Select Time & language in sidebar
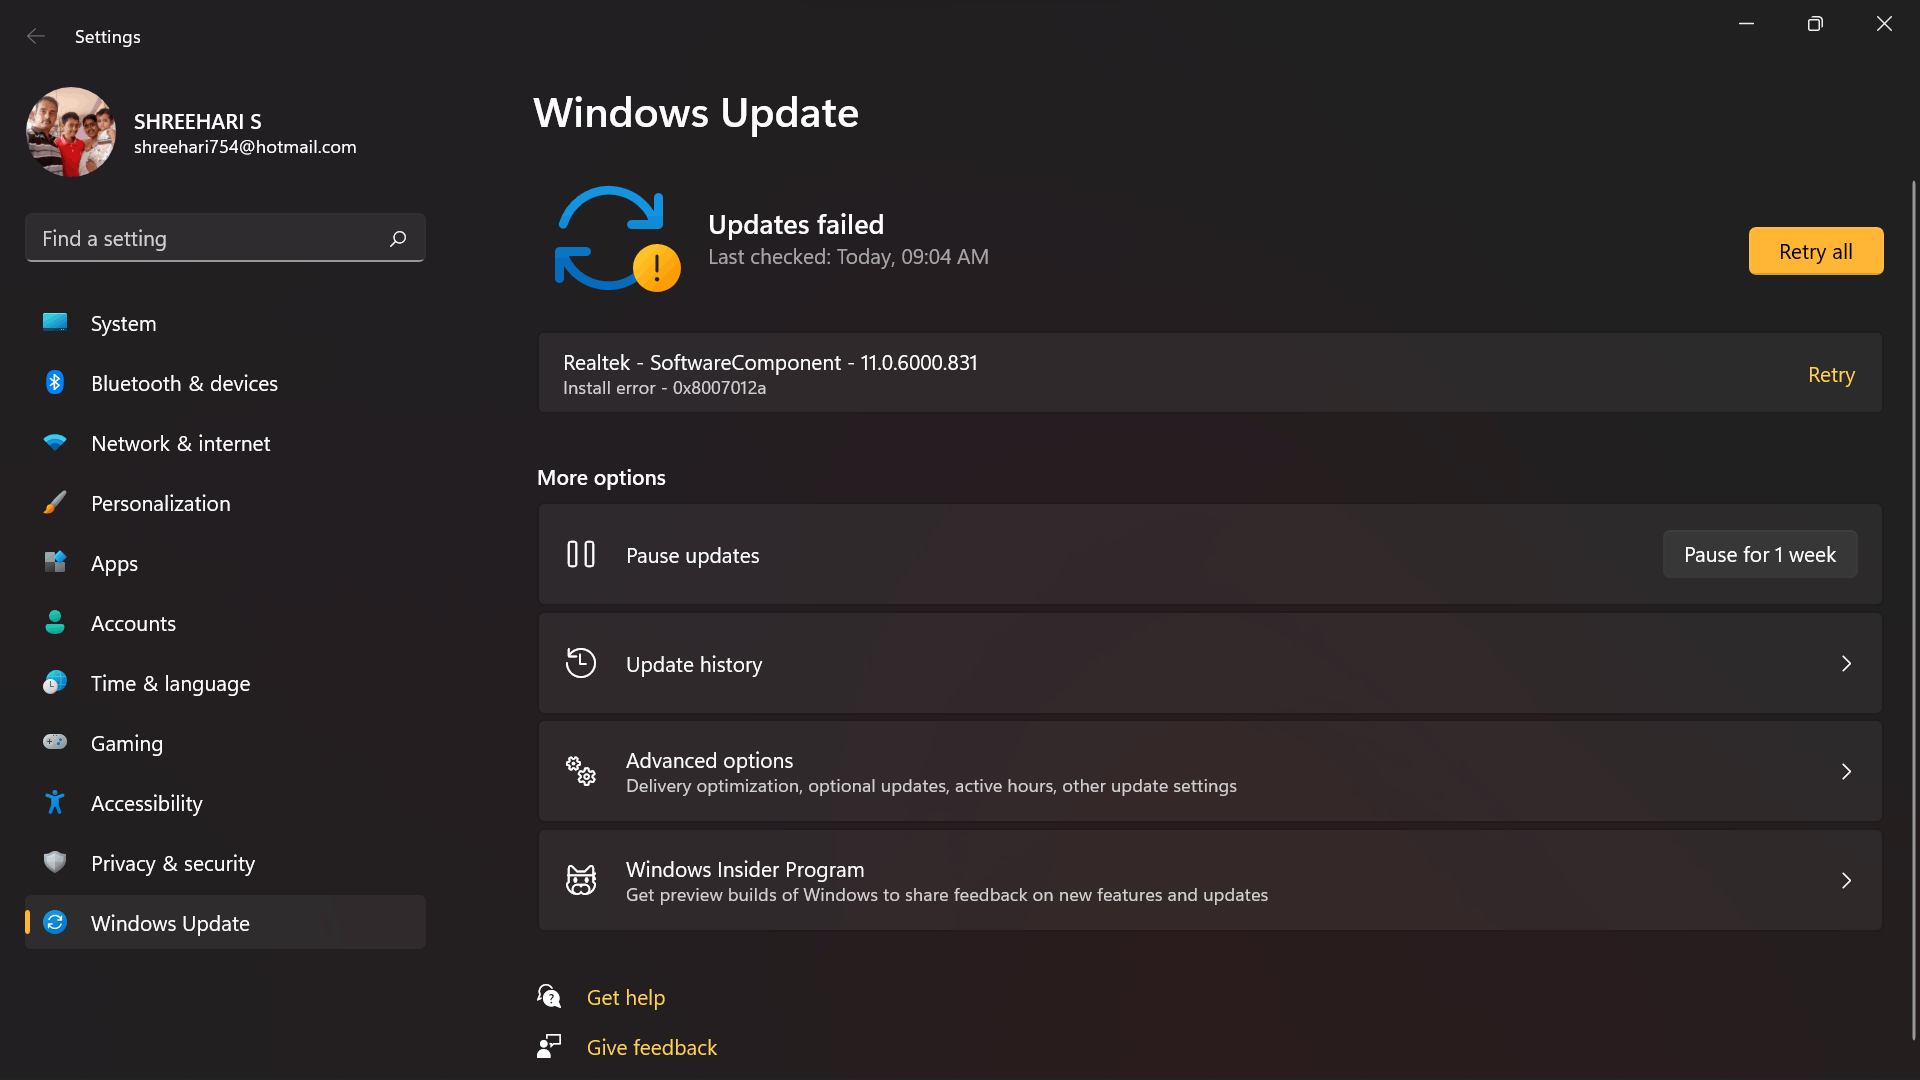Screen dimensions: 1920x1080 (170, 684)
